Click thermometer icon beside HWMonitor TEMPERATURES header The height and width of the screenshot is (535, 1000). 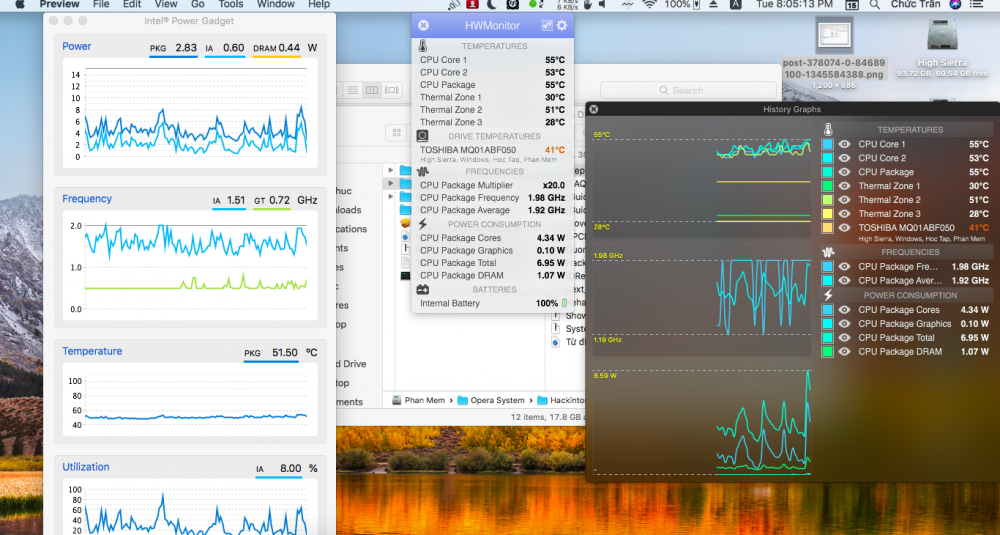(x=423, y=46)
